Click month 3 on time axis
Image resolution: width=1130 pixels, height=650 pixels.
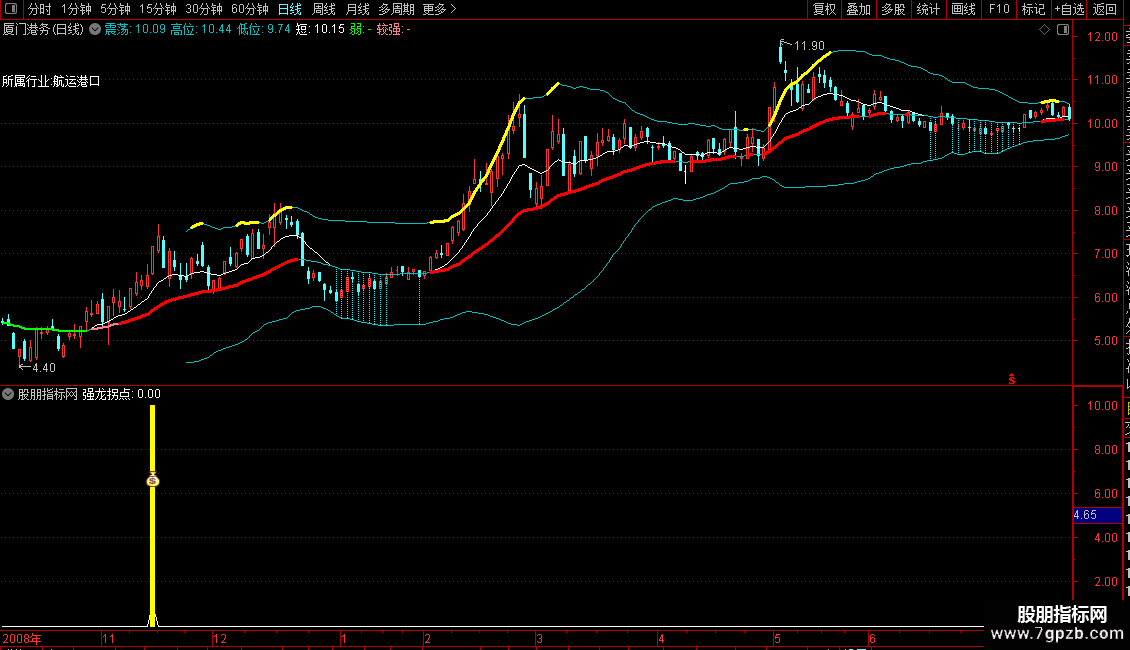pyautogui.click(x=540, y=638)
